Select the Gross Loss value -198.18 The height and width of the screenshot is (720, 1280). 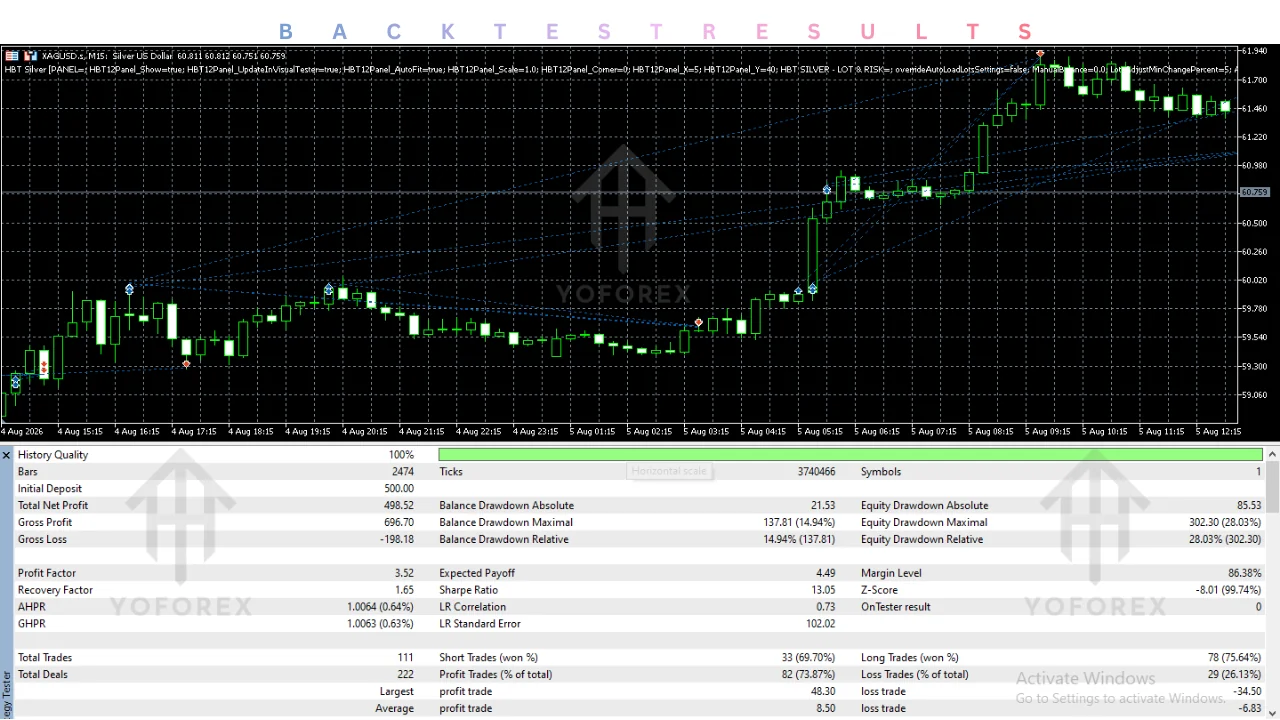(x=396, y=540)
